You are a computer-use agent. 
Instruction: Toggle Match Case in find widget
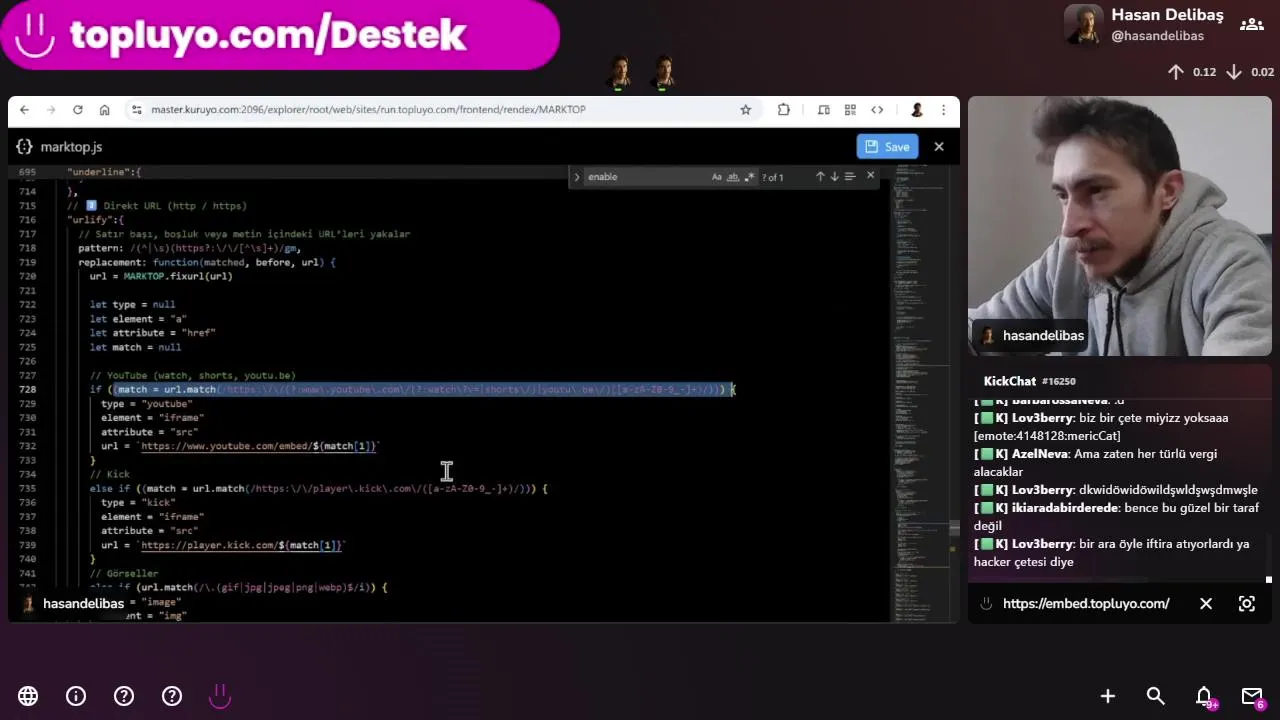click(717, 177)
